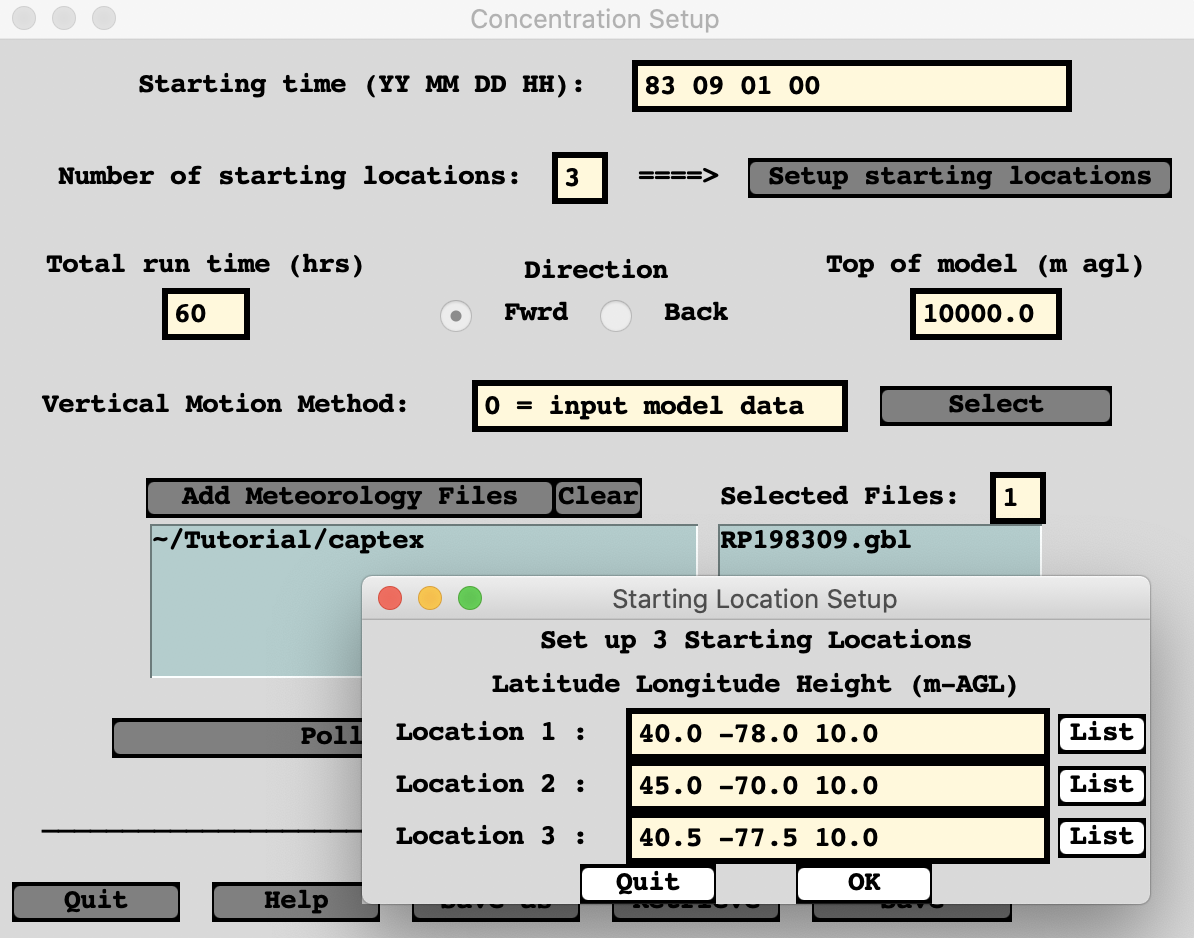This screenshot has height=938, width=1194.
Task: Open List for Location 2
Action: [x=1101, y=785]
